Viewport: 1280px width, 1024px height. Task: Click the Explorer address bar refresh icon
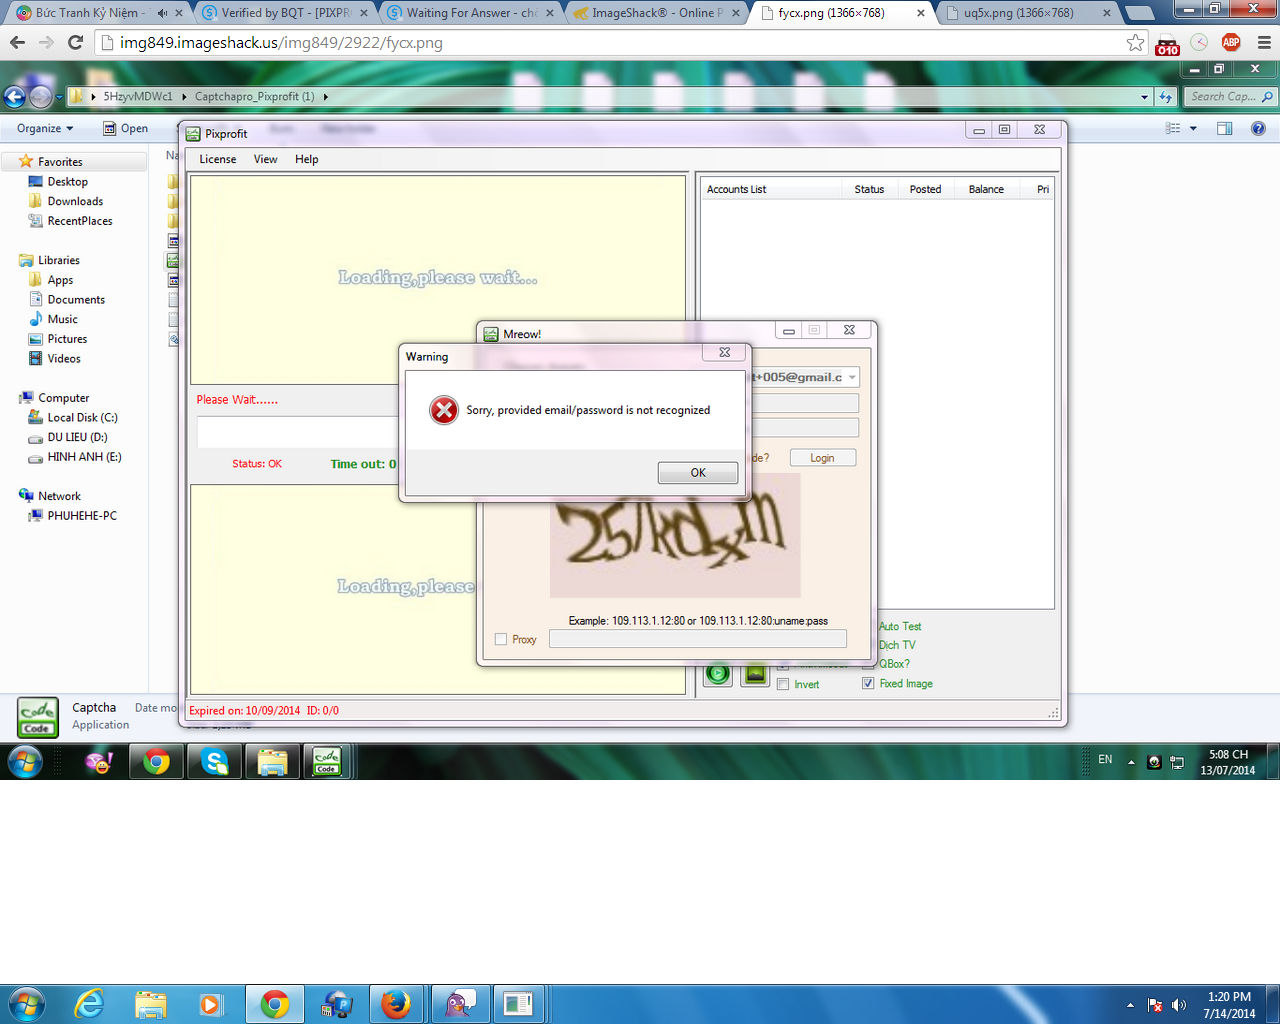tap(1166, 97)
